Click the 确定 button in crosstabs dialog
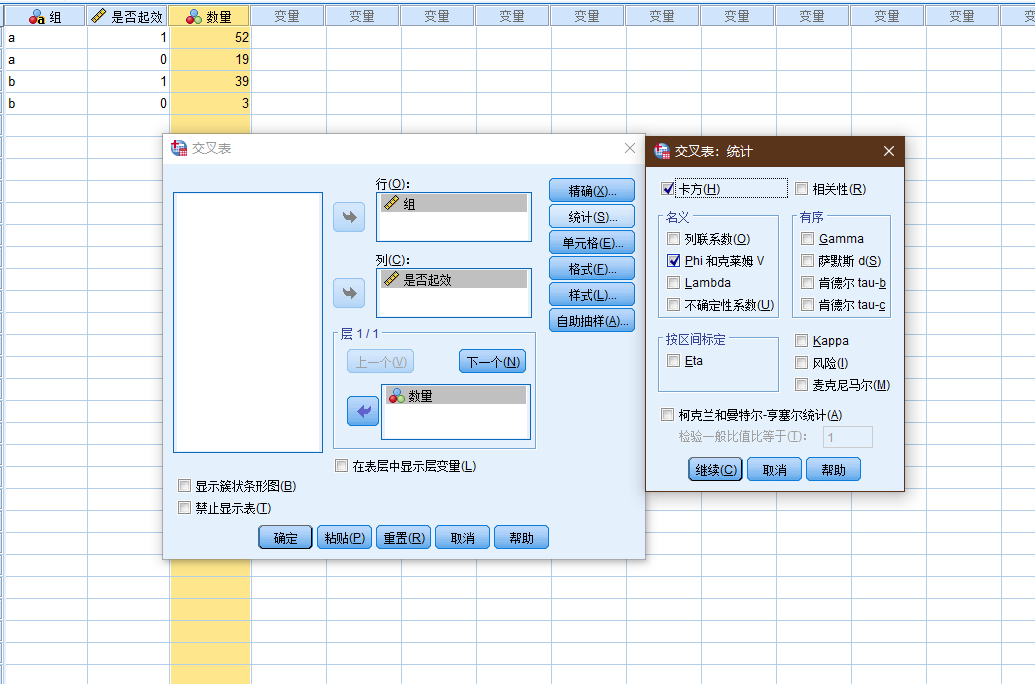Screen dimensions: 1035x684 pyautogui.click(x=285, y=537)
